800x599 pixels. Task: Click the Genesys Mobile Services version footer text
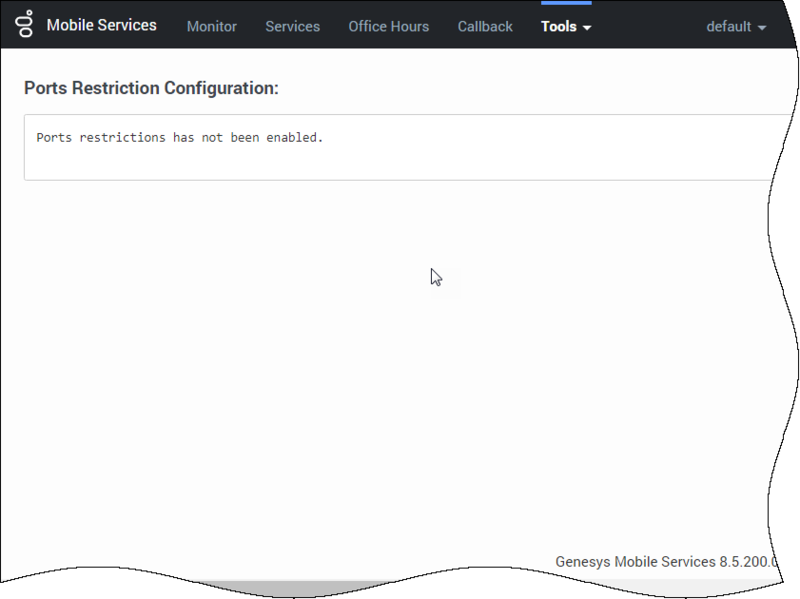(666, 562)
